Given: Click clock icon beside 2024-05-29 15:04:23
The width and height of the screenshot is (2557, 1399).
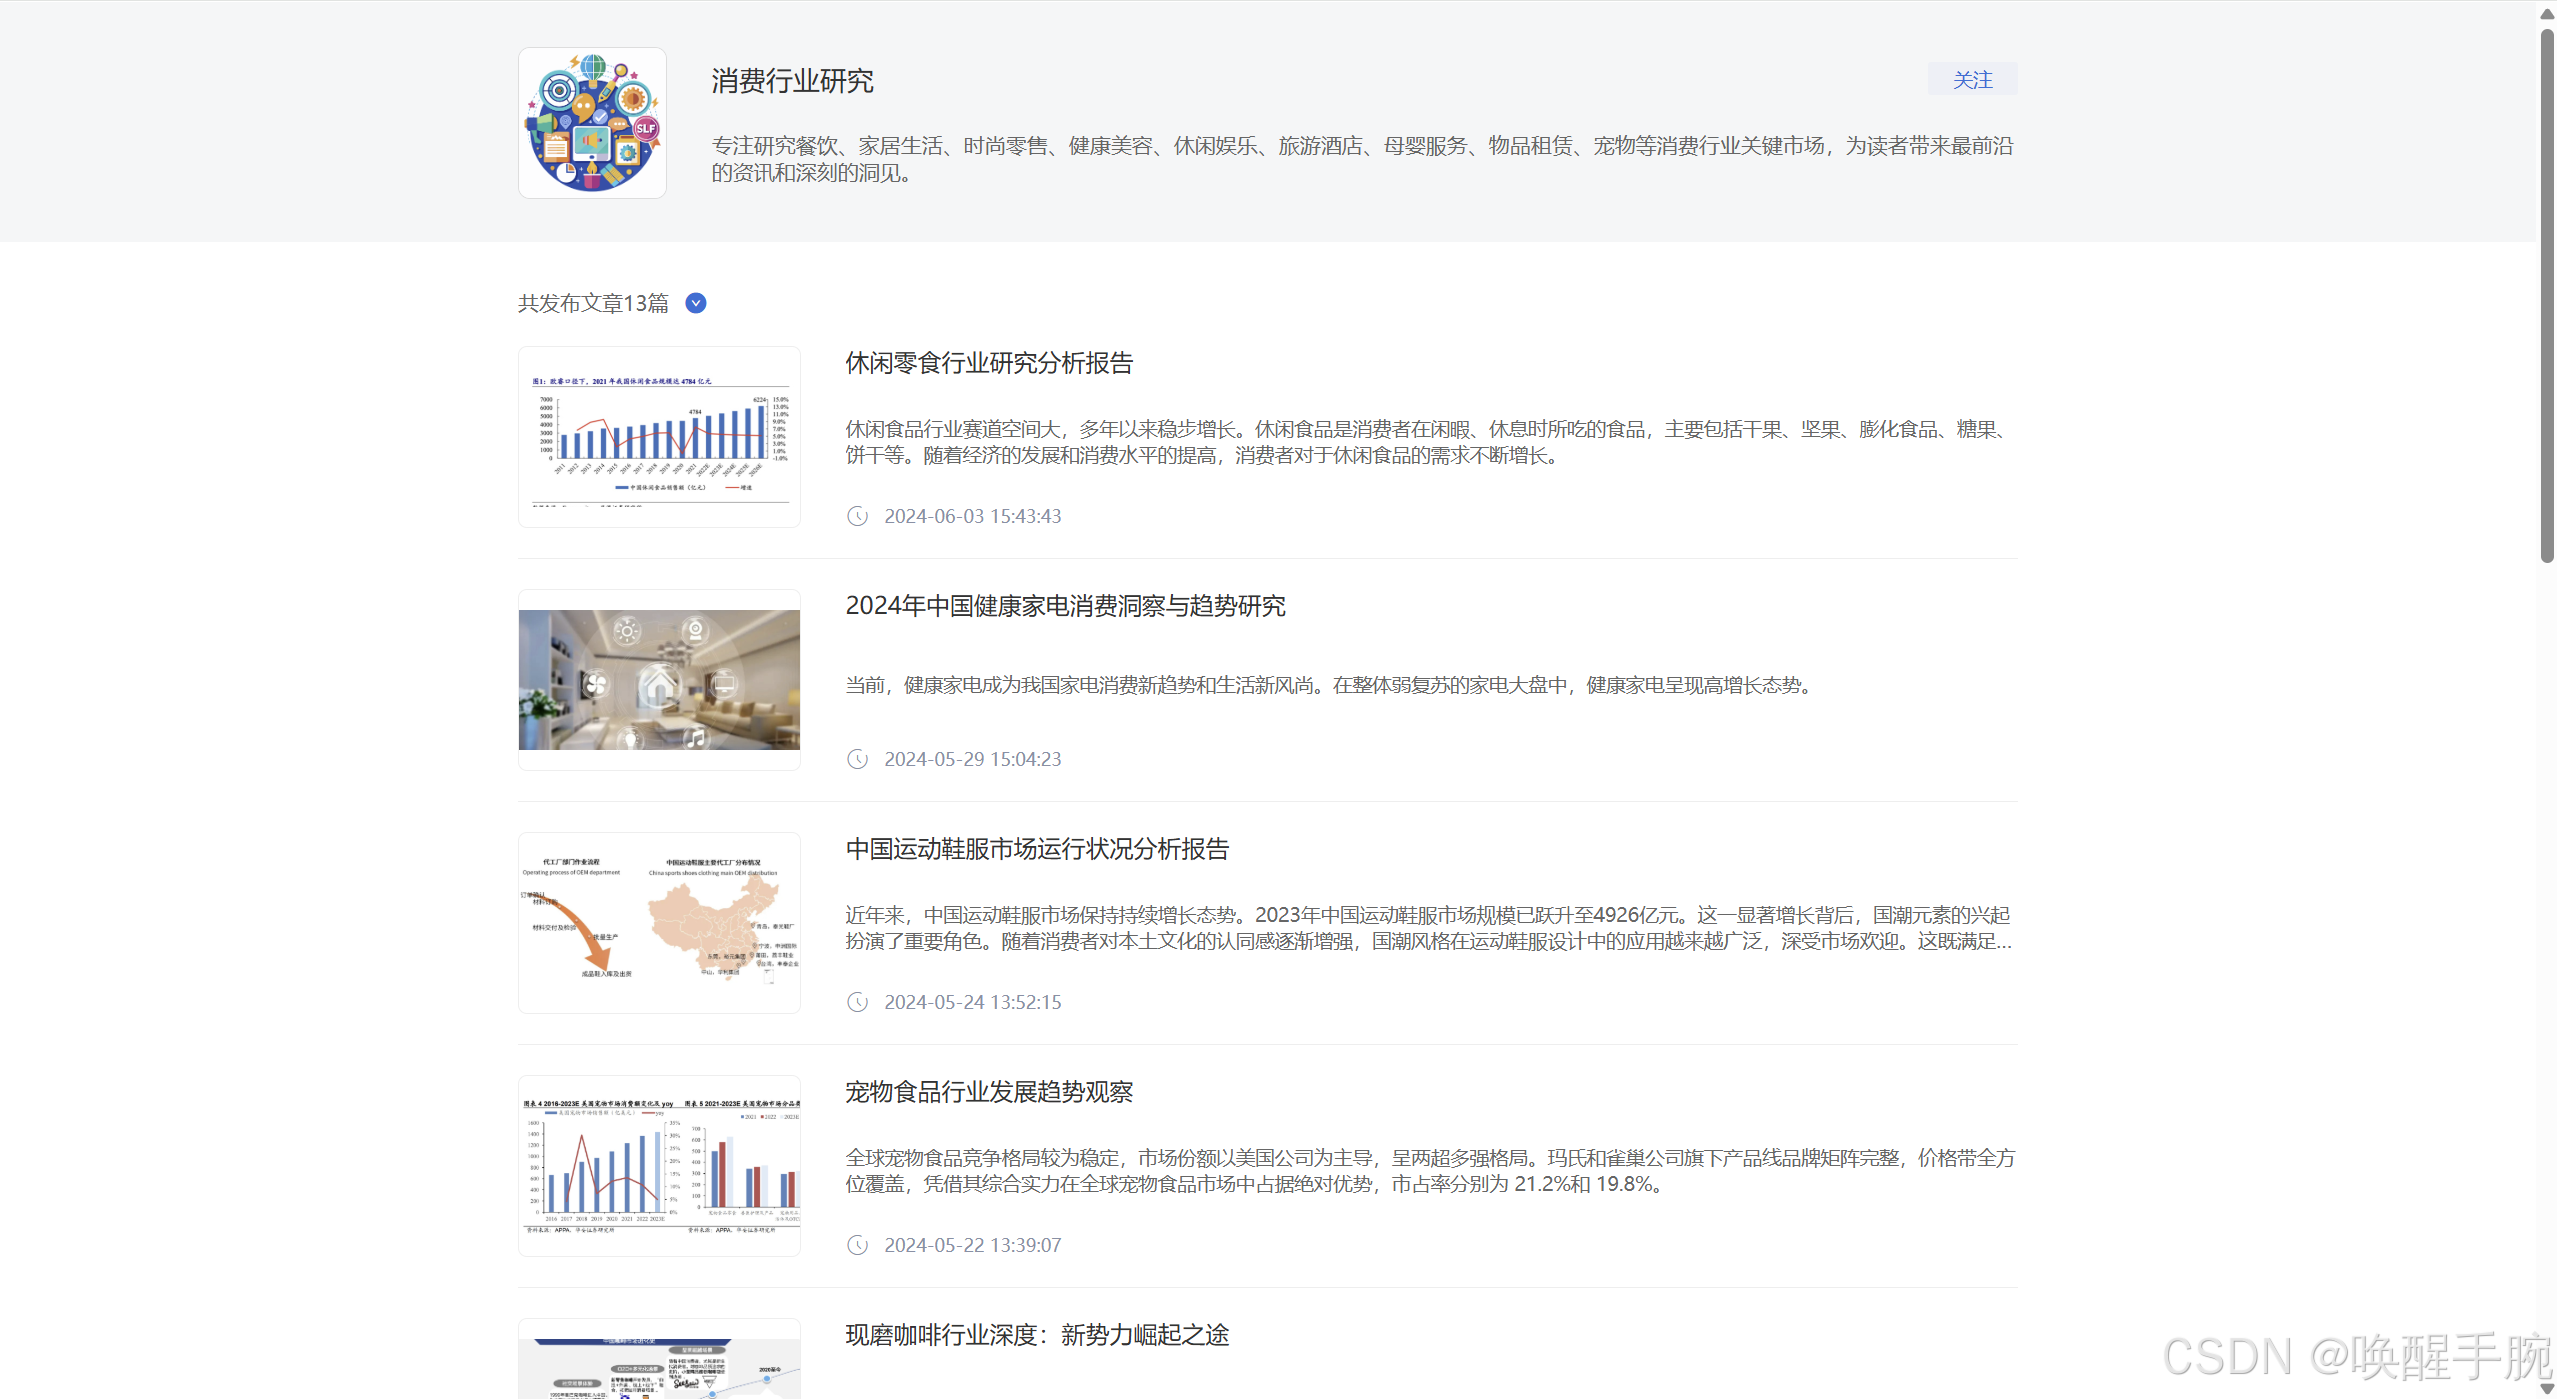Looking at the screenshot, I should tap(857, 759).
